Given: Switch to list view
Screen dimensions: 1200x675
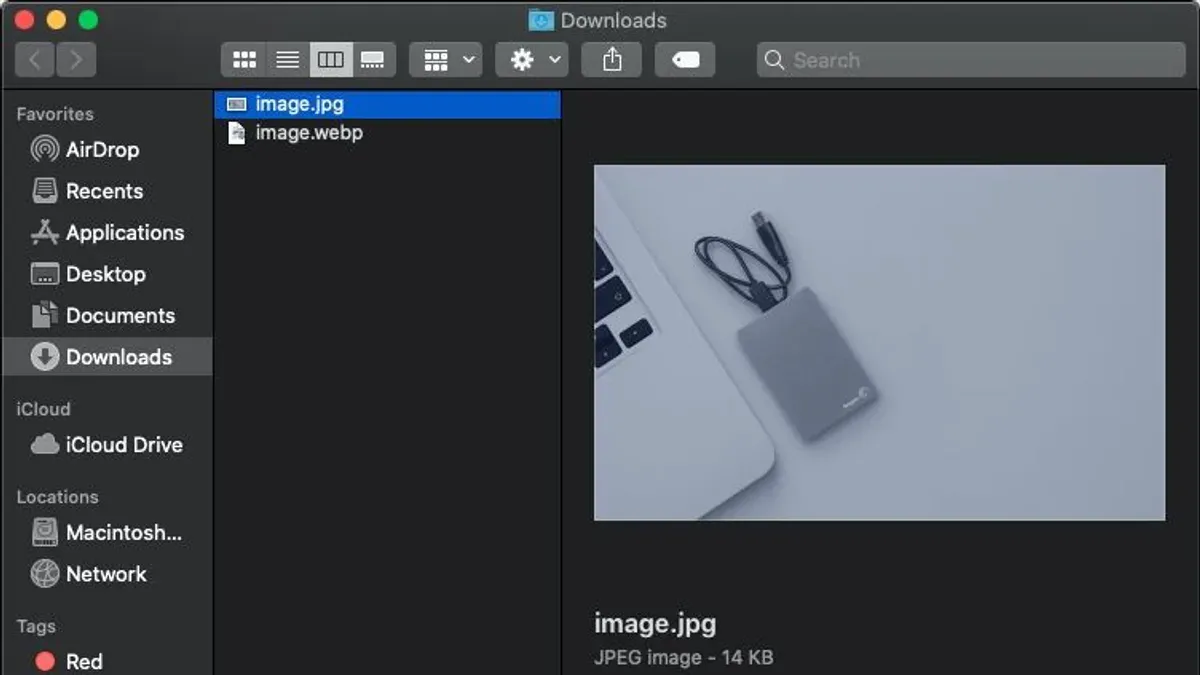Looking at the screenshot, I should coord(287,60).
